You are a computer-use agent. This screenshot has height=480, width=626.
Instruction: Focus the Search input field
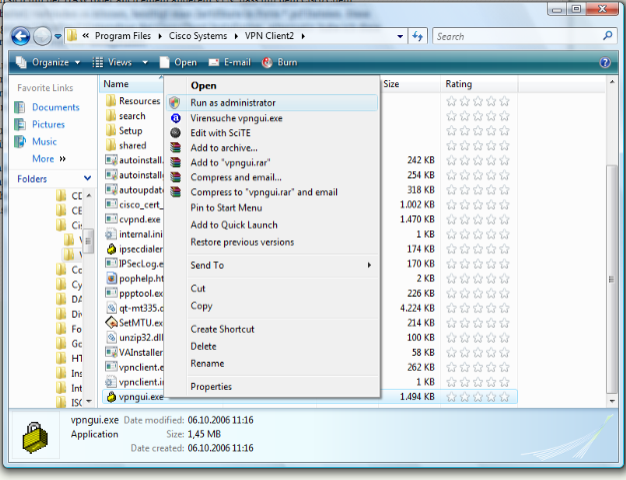tap(517, 36)
